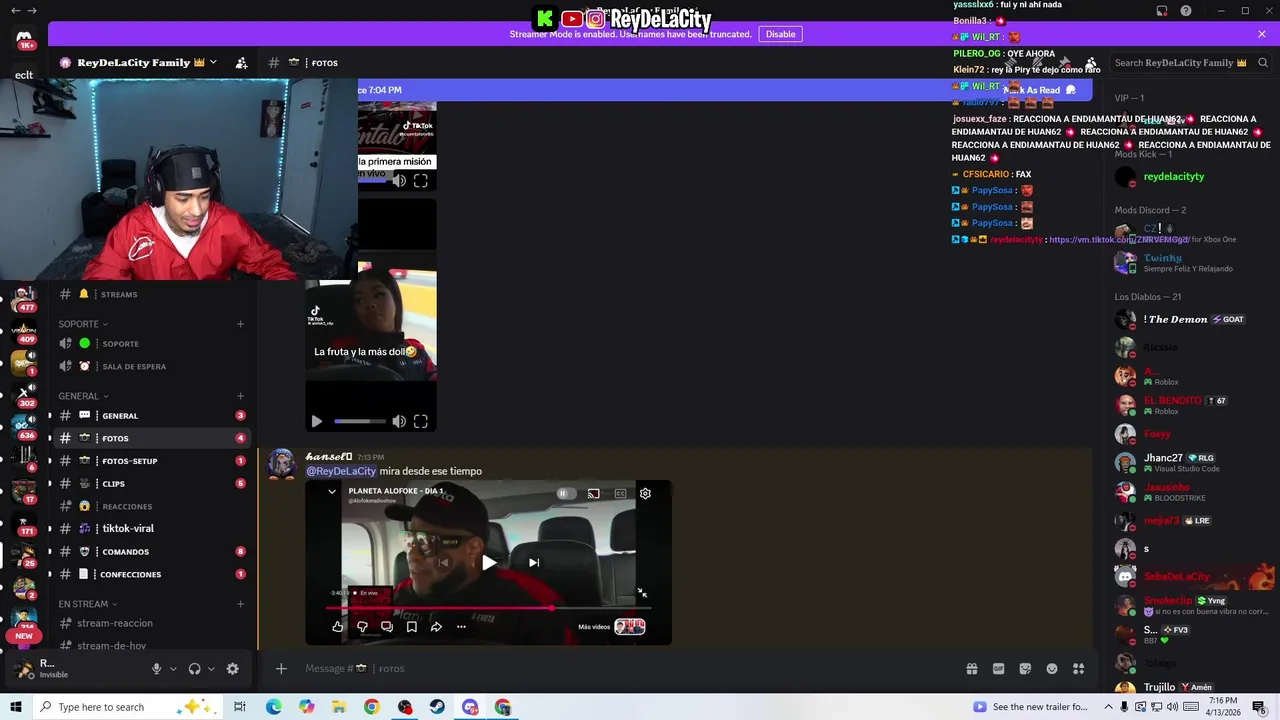
Task: Open the sticker picker
Action: click(1025, 669)
